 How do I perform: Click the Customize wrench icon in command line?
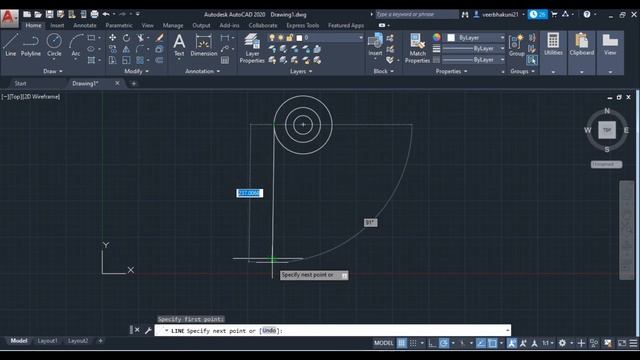148,330
